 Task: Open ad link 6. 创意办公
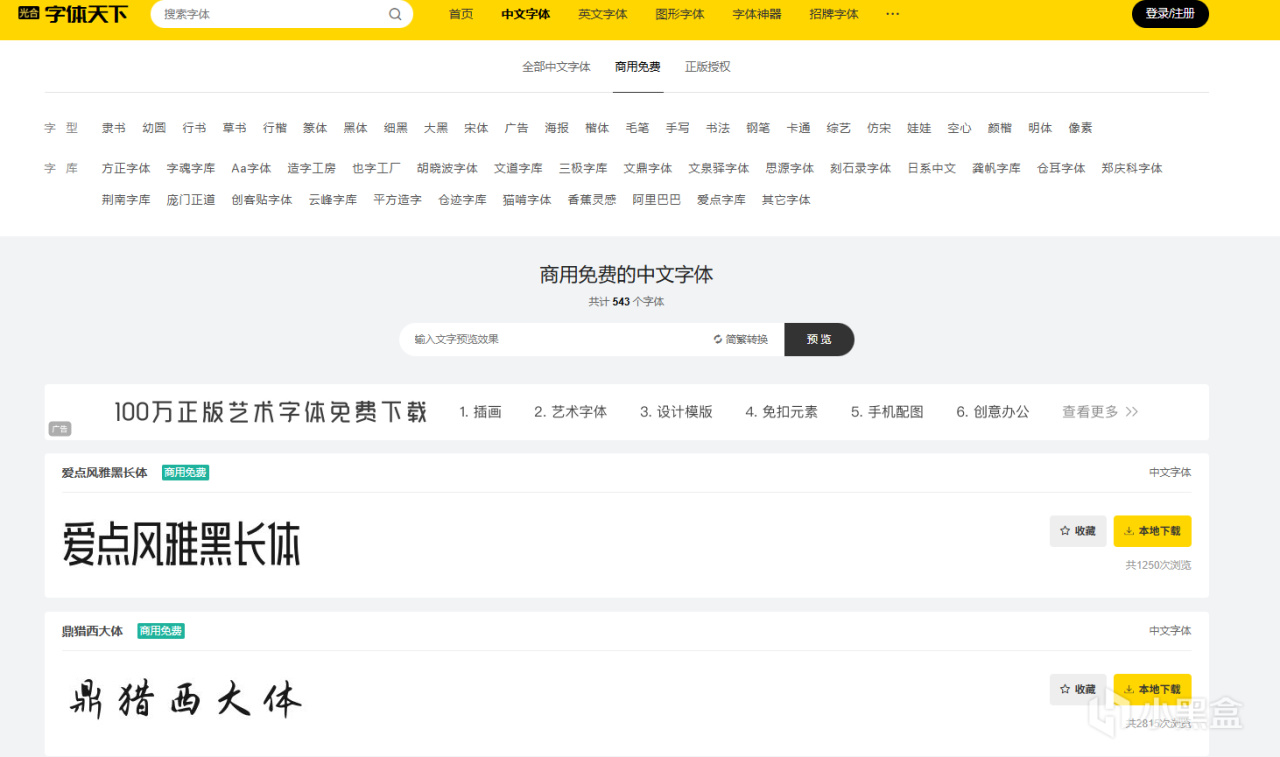coord(993,412)
